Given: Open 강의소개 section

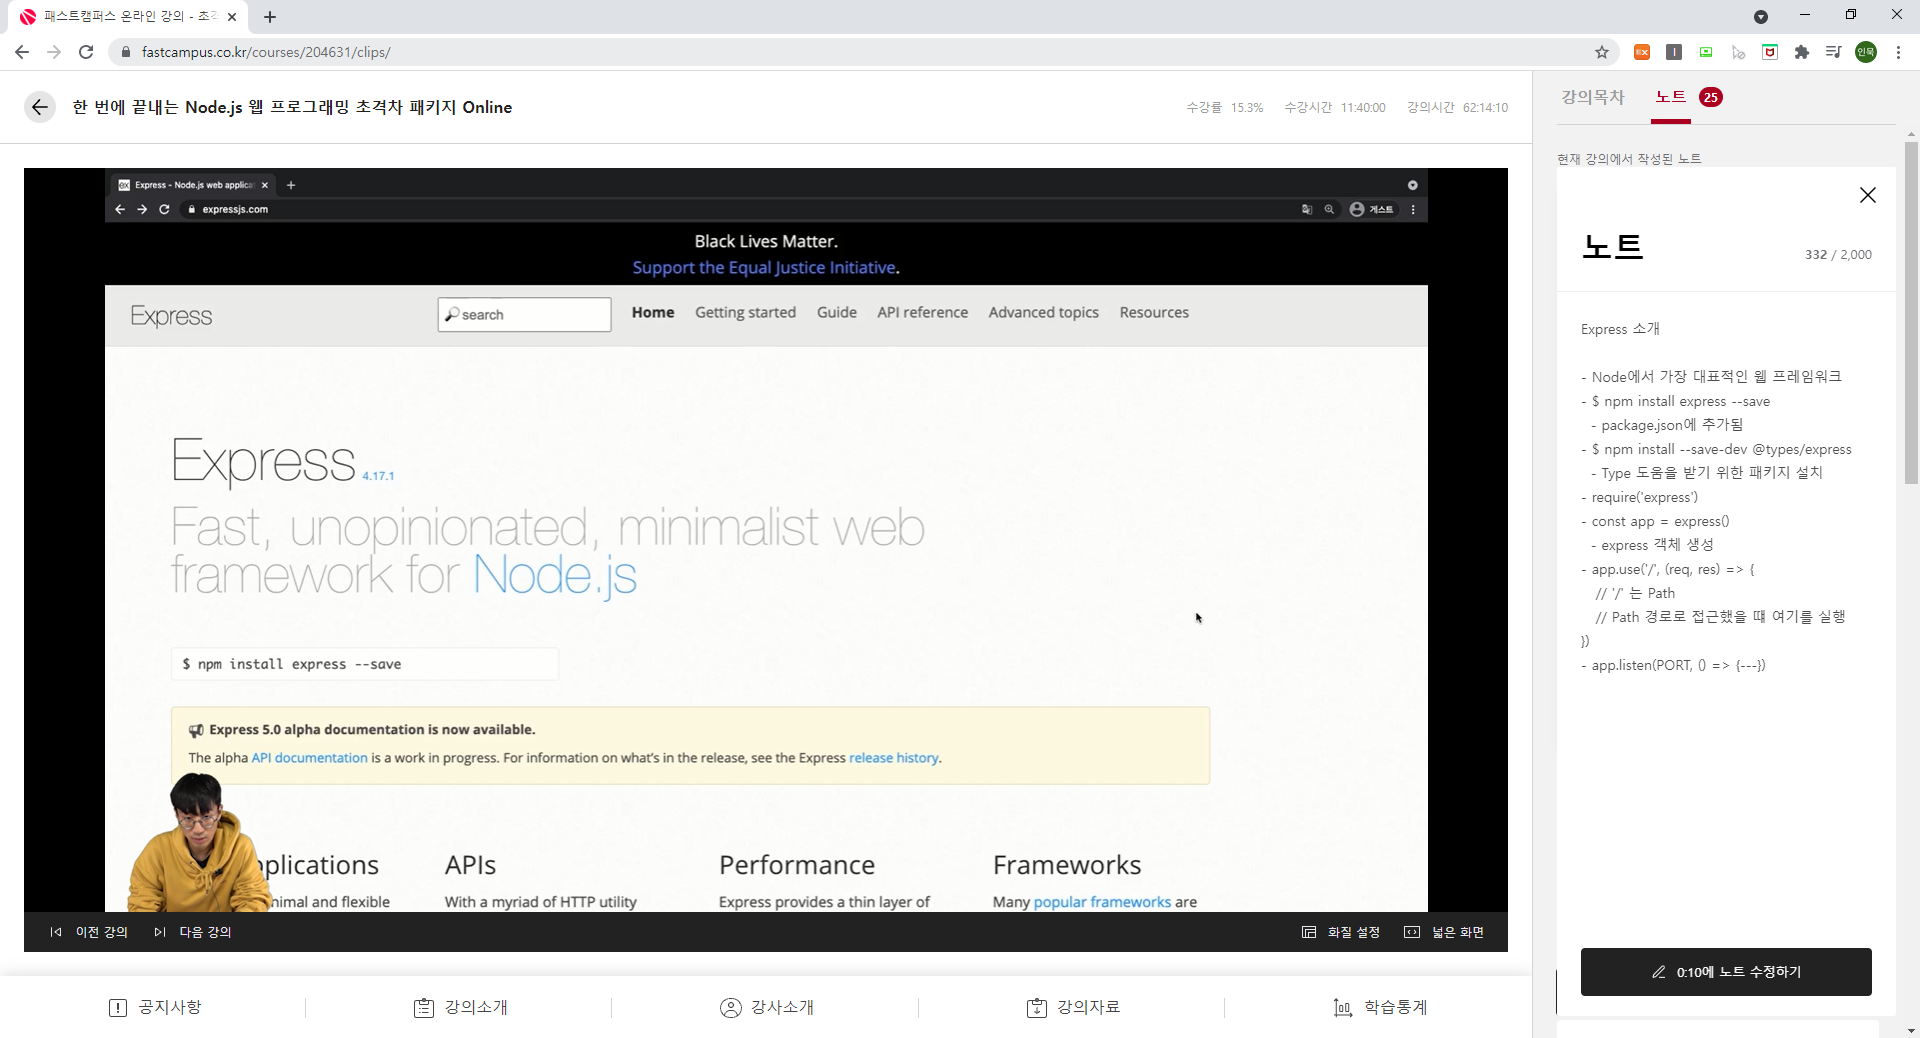Looking at the screenshot, I should 461,1008.
